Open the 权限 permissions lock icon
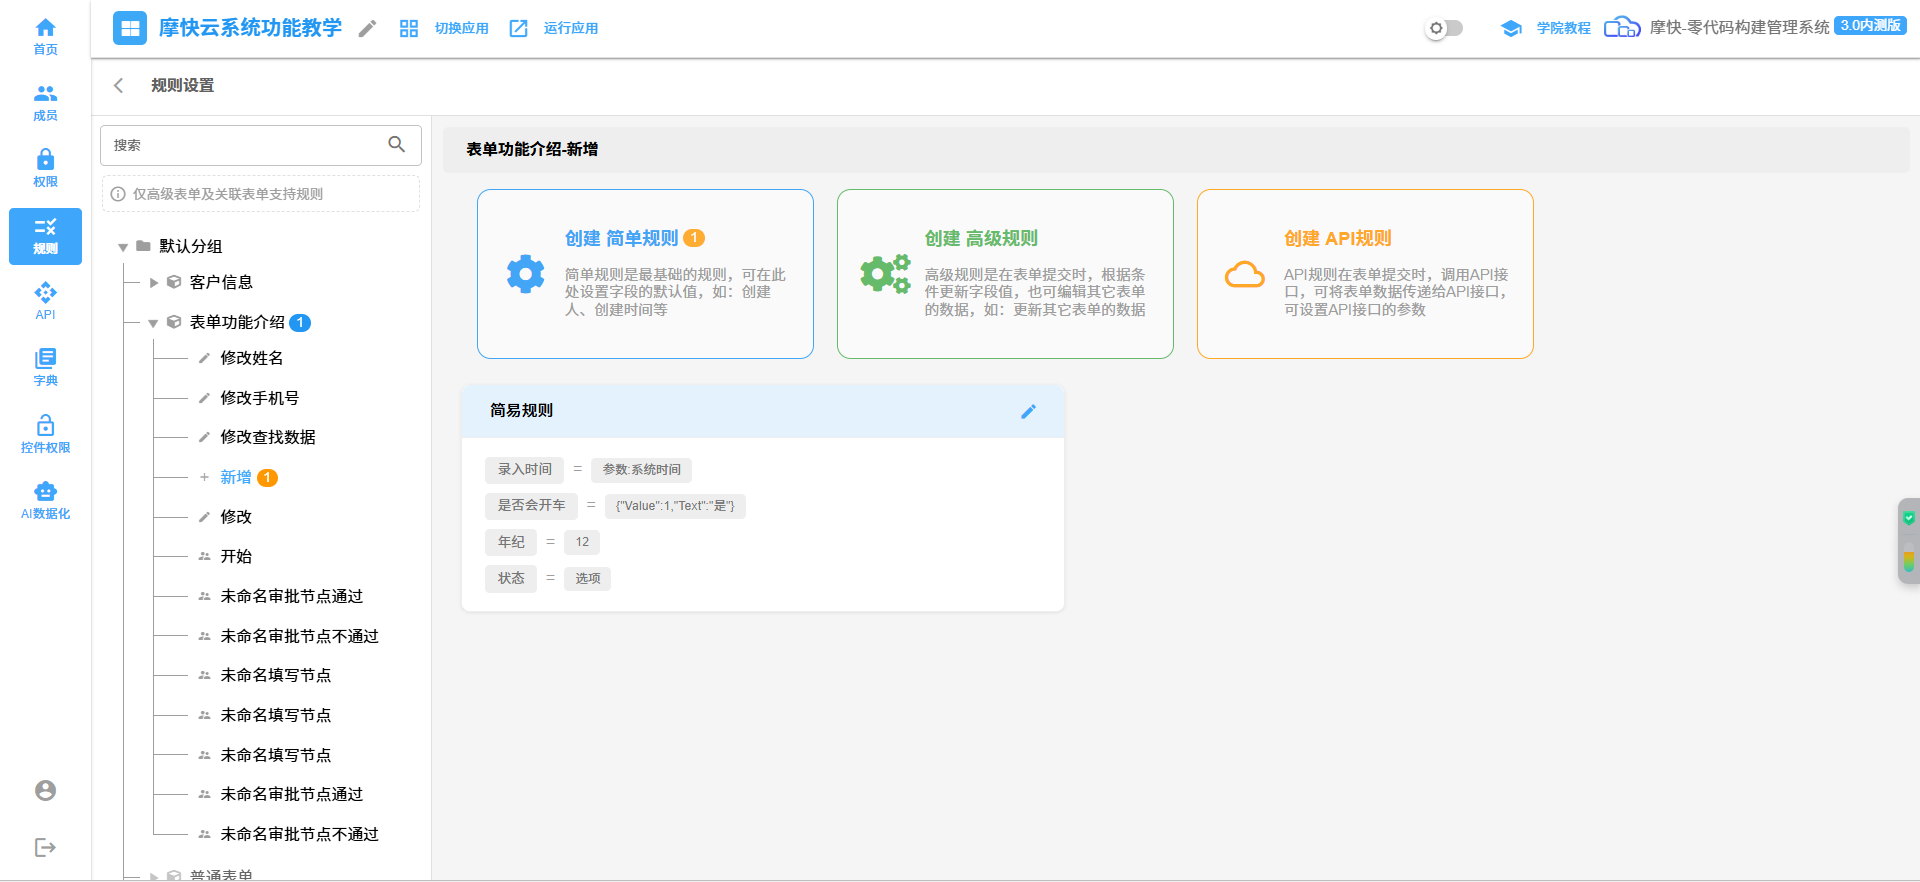Screen dimensions: 1920x882 [x=45, y=160]
